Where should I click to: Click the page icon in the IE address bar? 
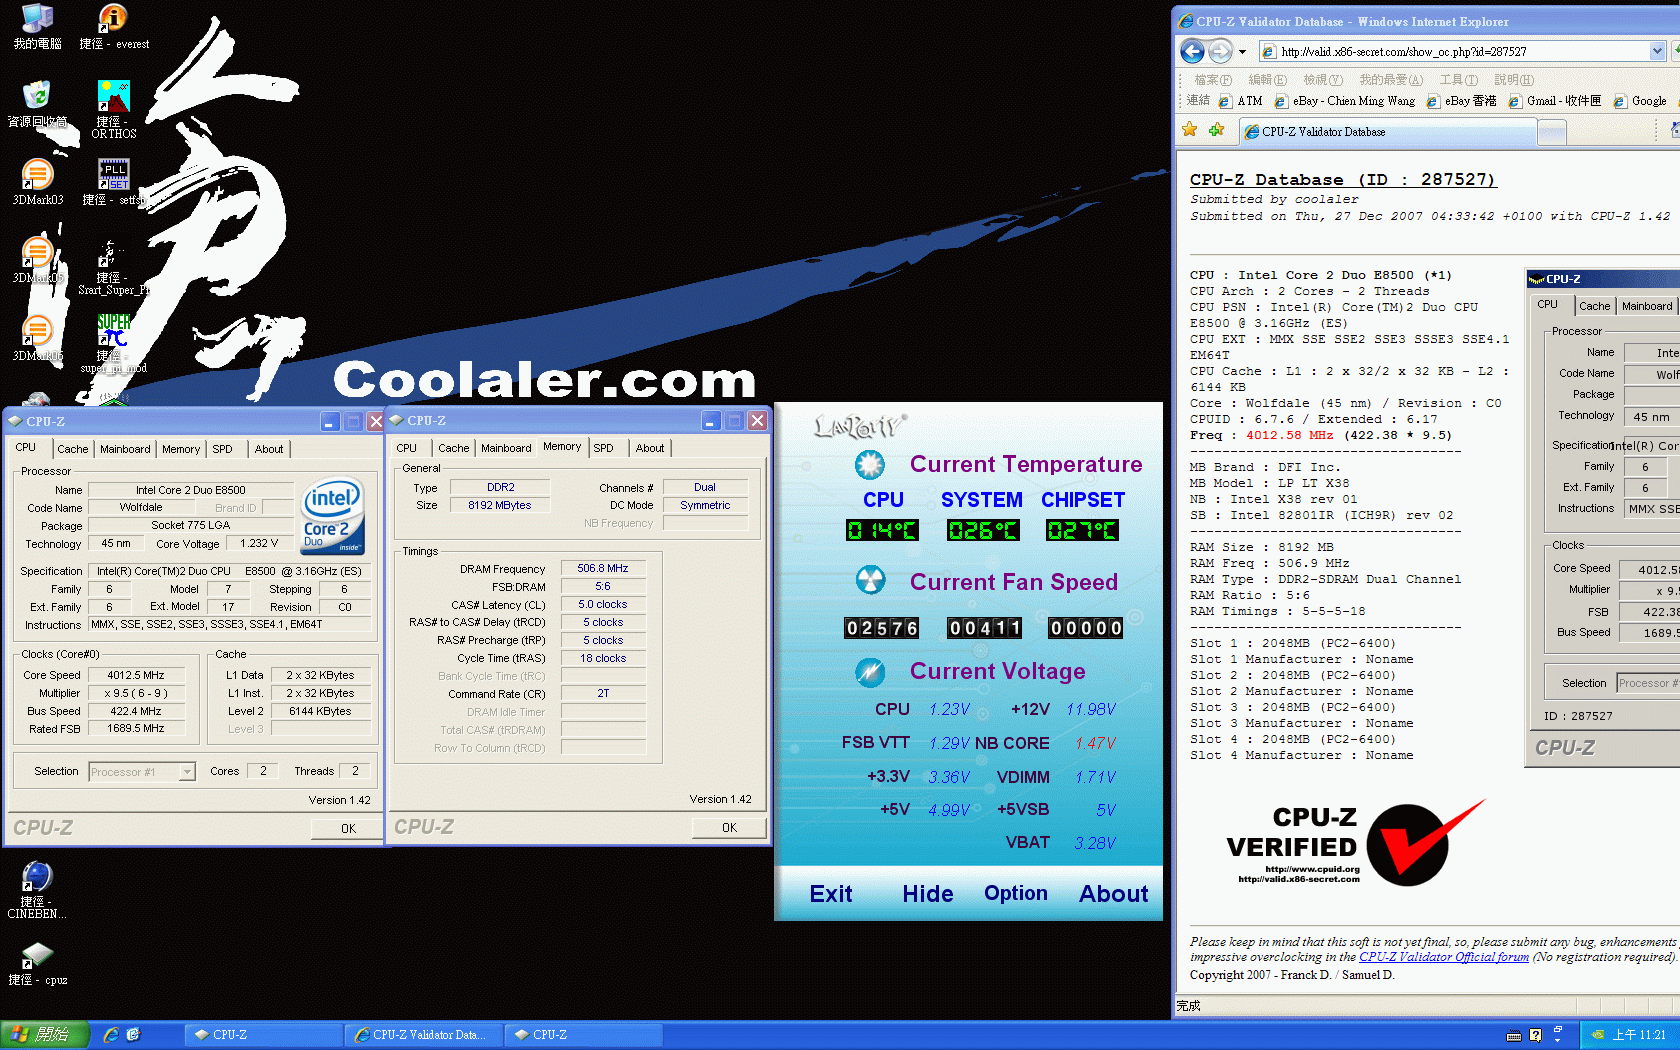coord(1268,51)
